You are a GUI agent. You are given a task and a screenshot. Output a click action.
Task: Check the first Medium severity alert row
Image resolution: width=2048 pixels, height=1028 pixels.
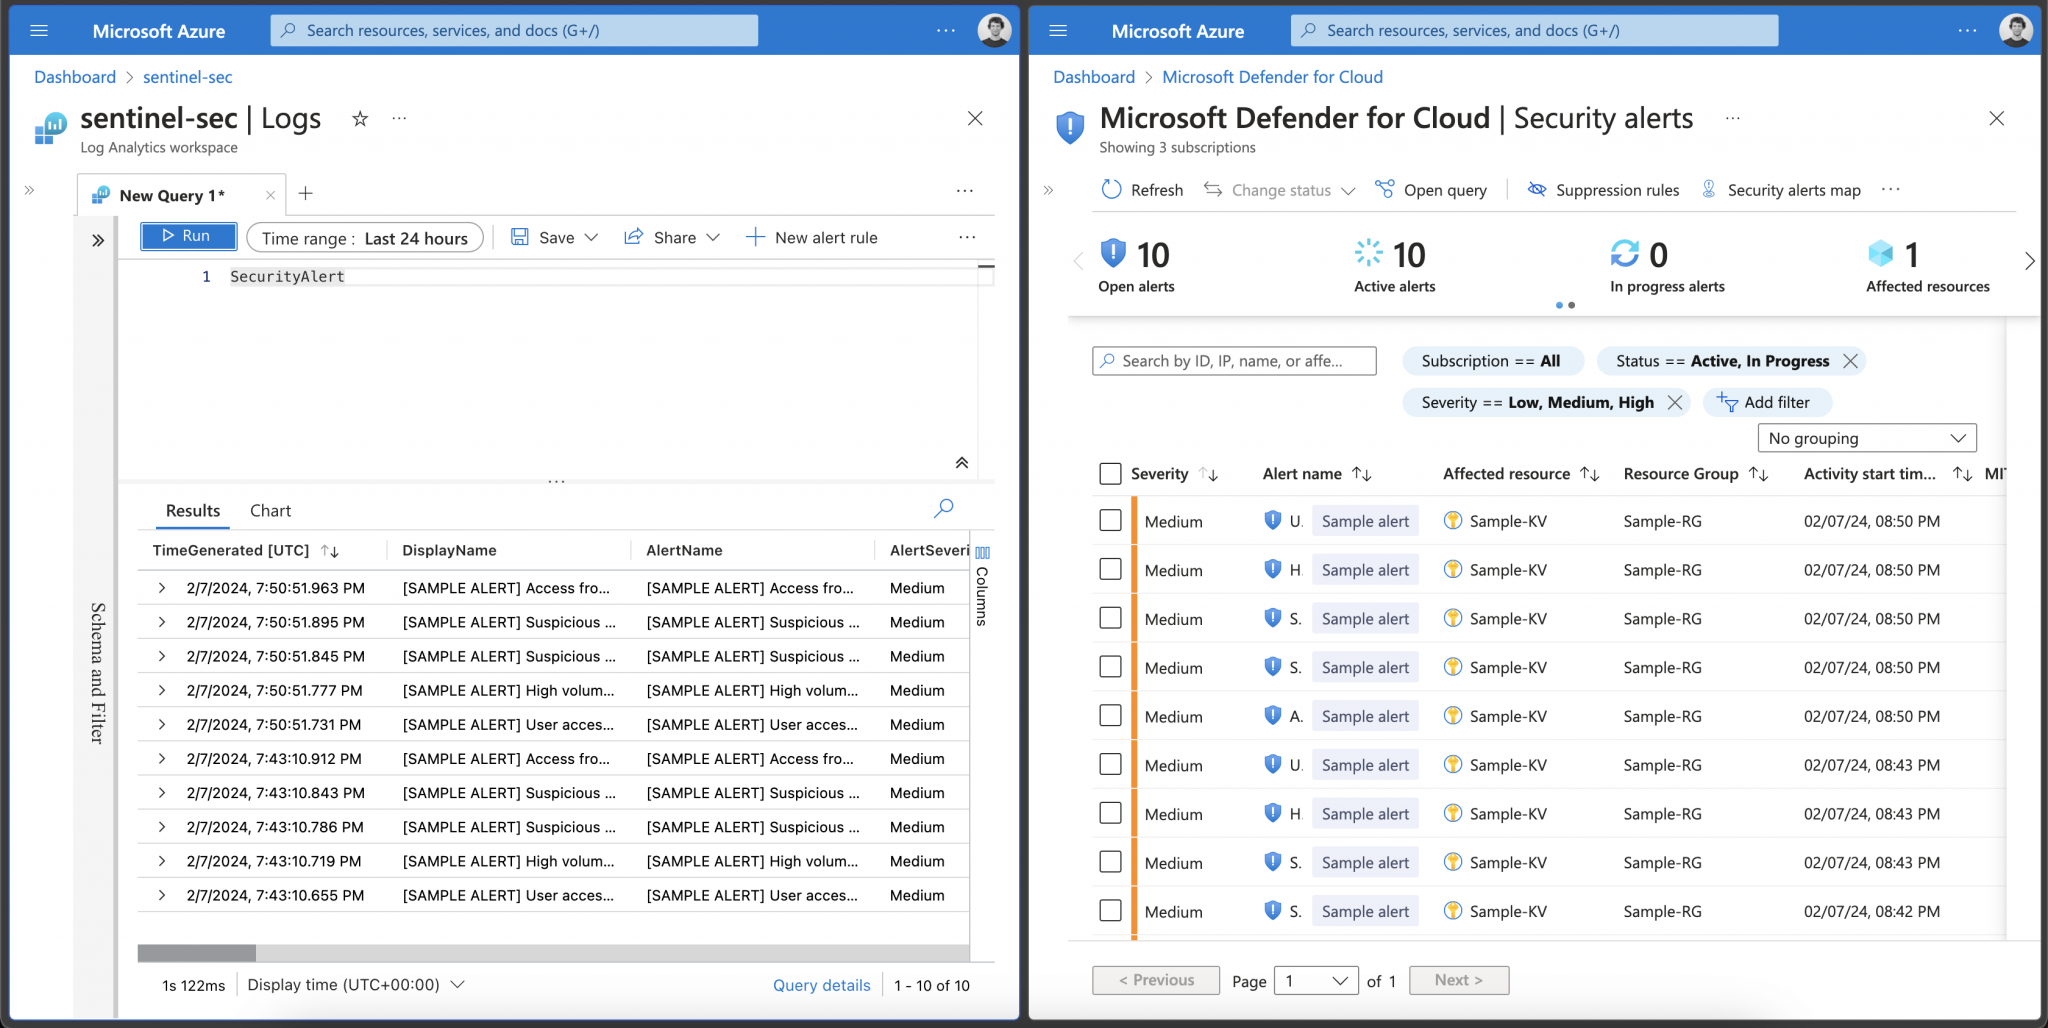(x=1110, y=520)
